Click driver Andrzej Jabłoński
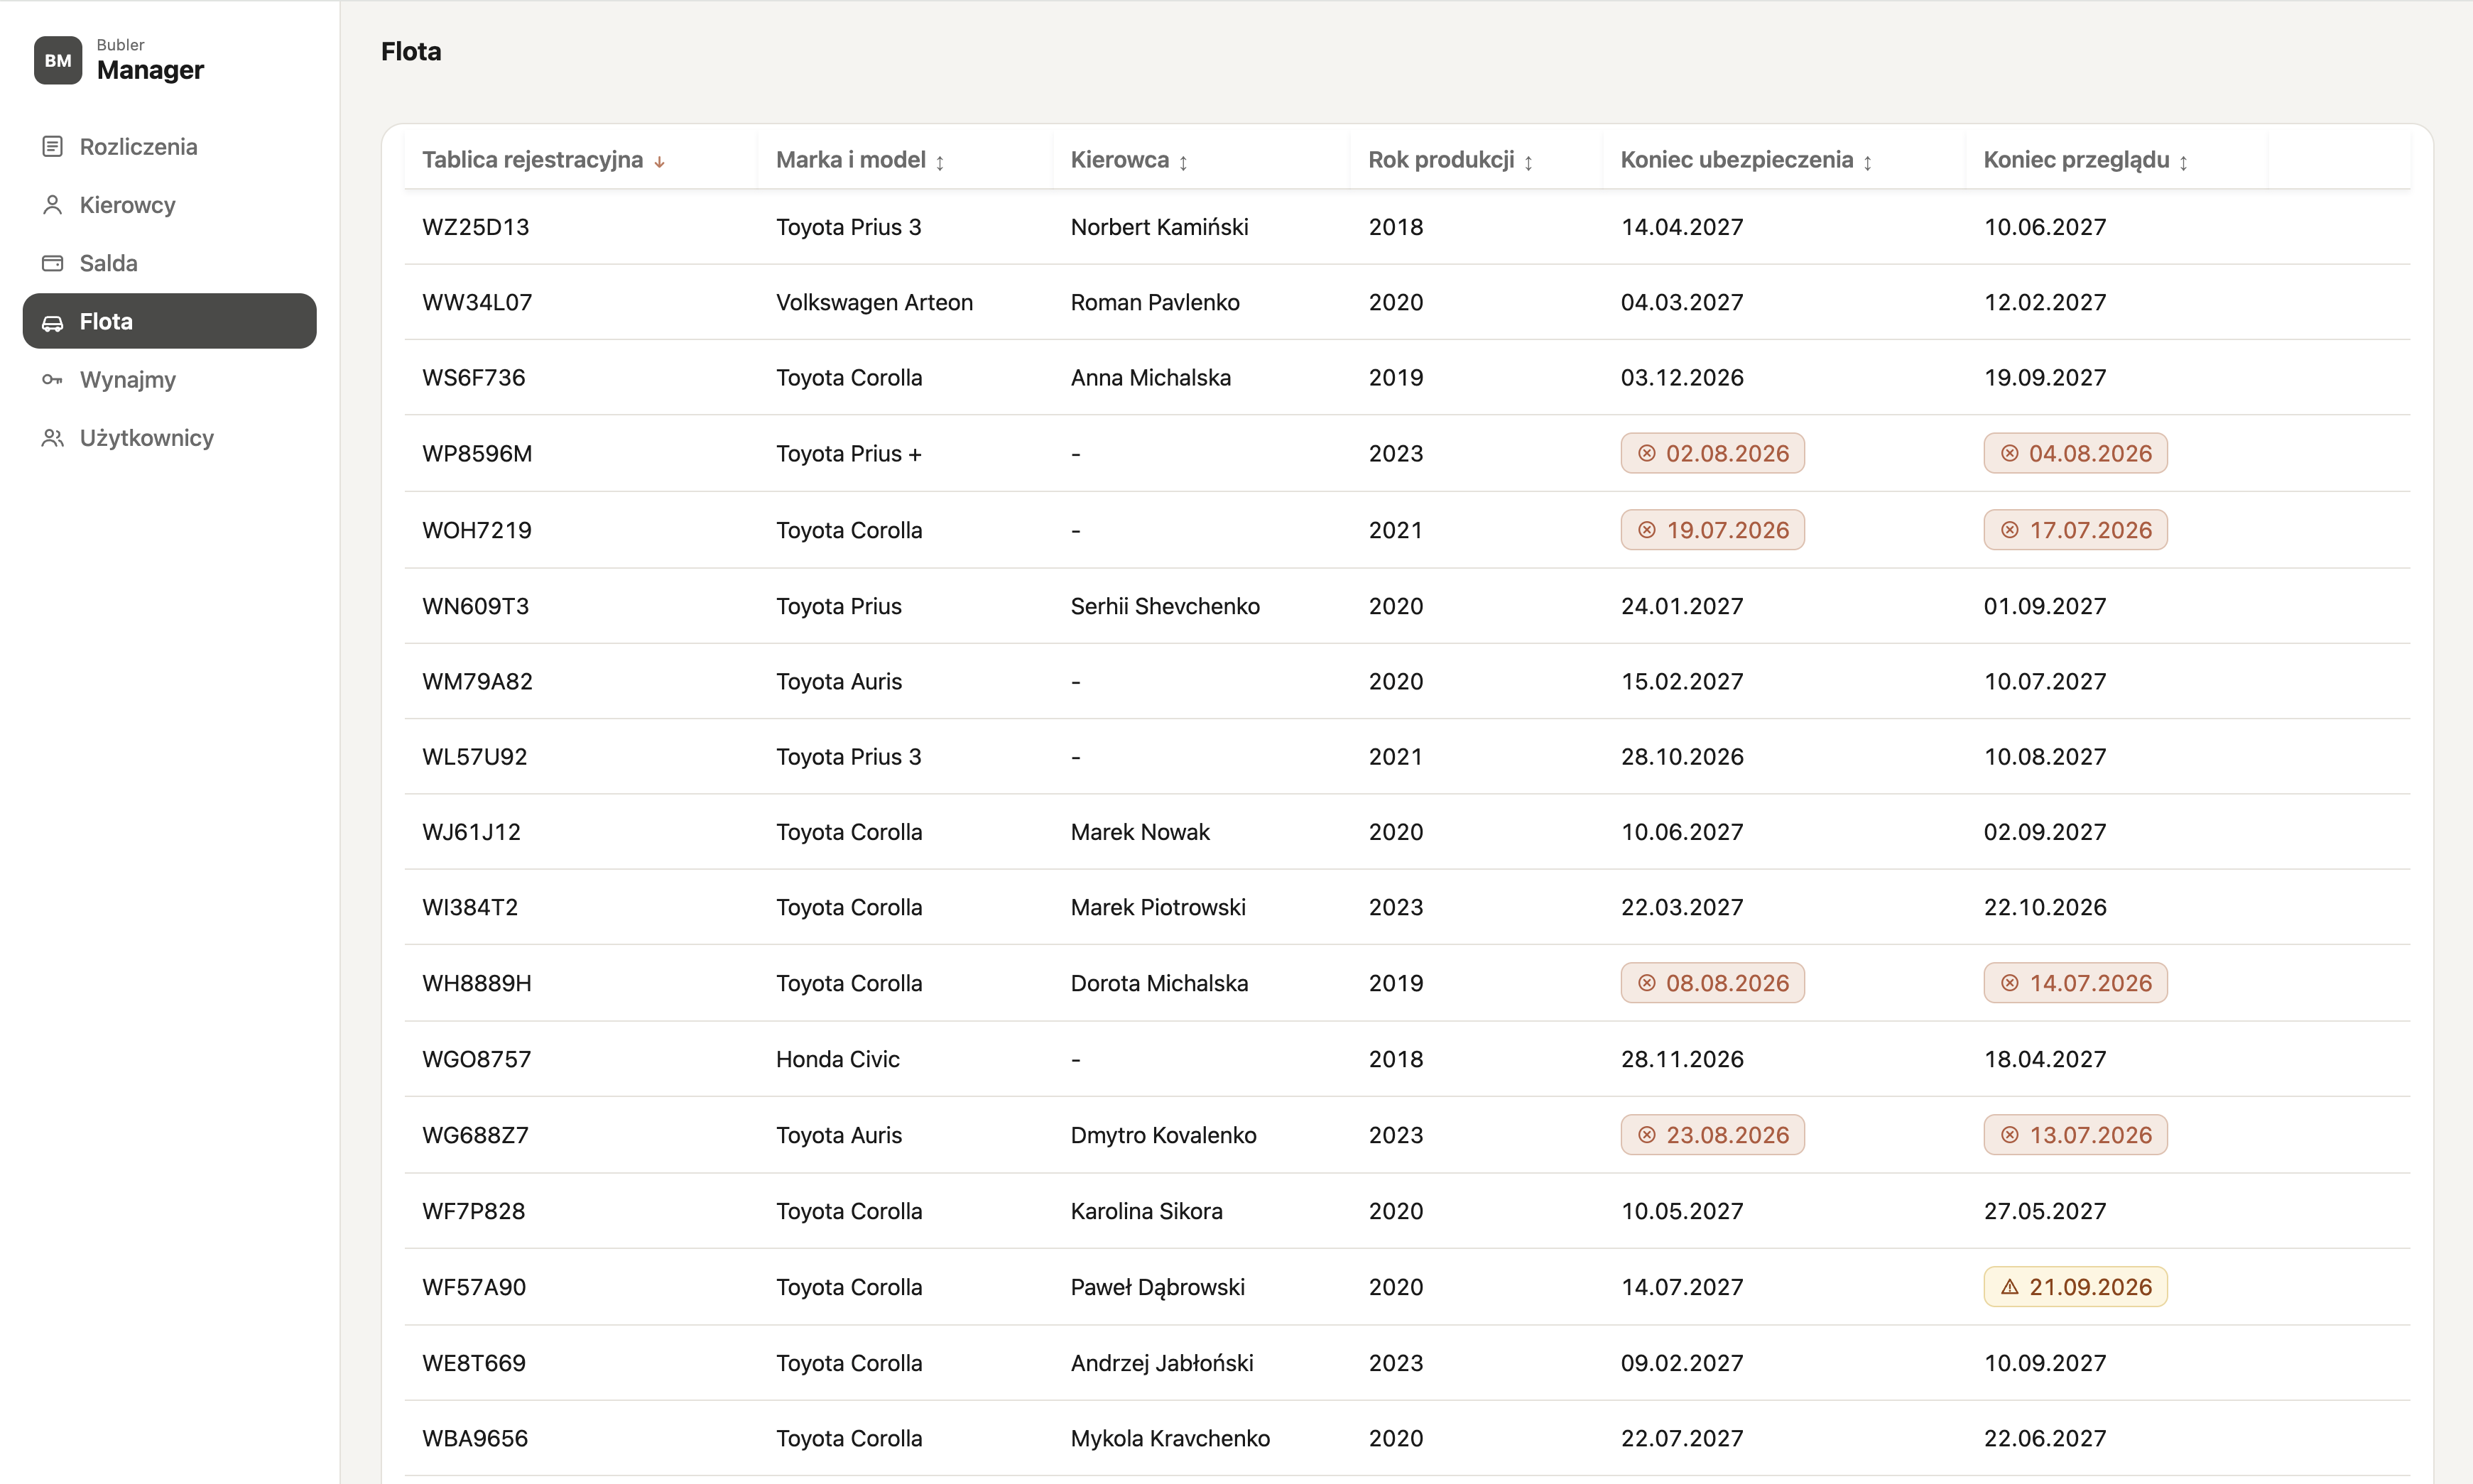This screenshot has height=1484, width=2473. (x=1161, y=1363)
